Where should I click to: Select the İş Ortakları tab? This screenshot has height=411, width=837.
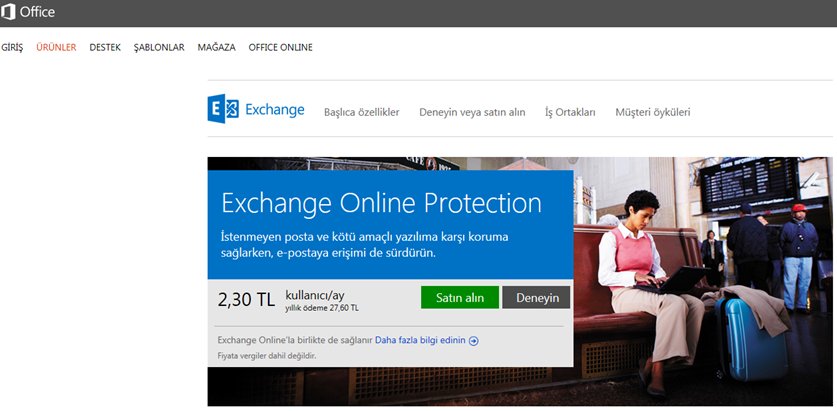pyautogui.click(x=570, y=113)
